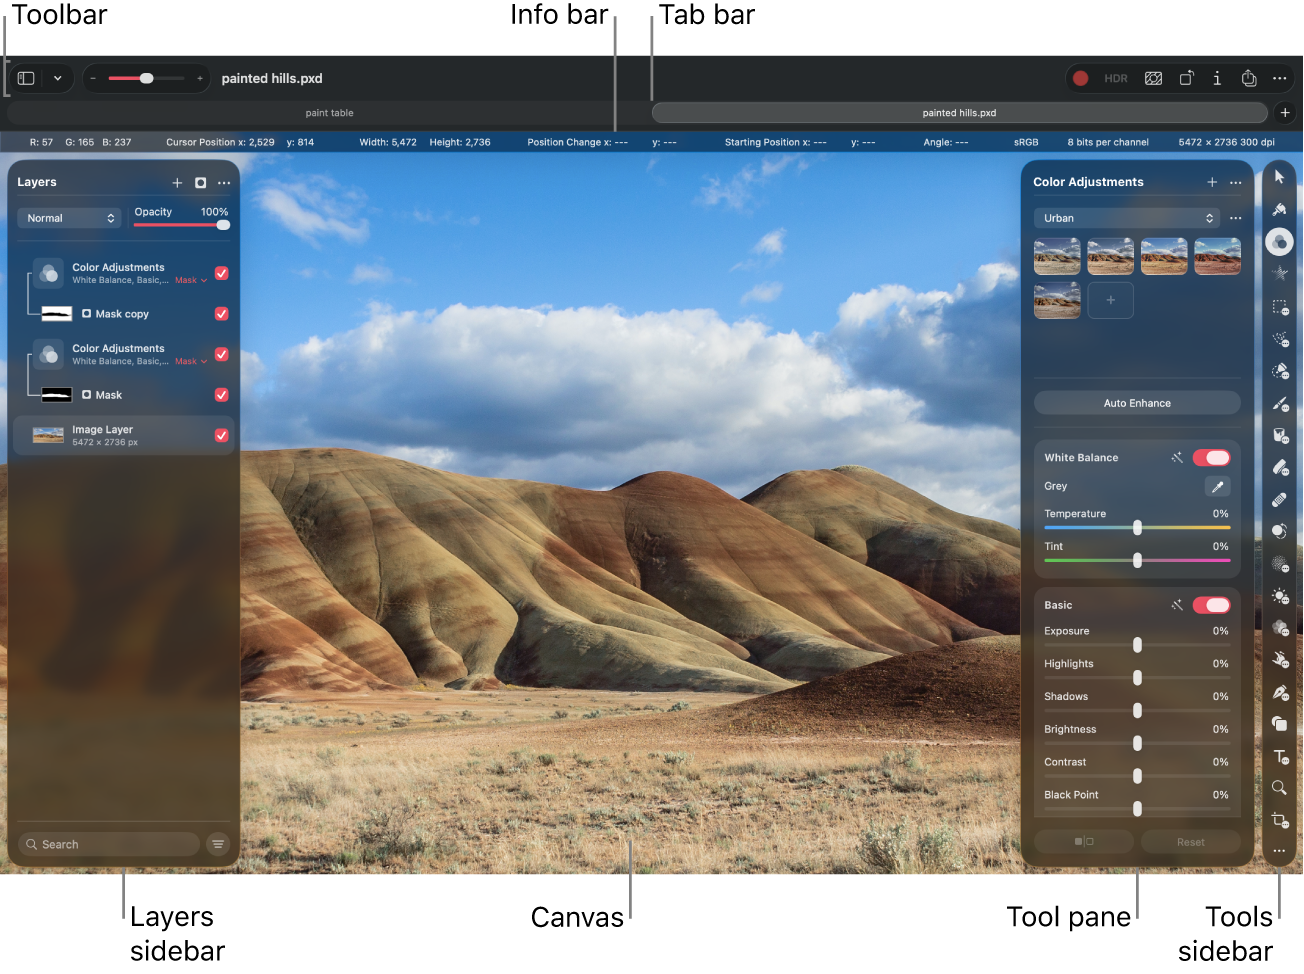Open the Effects tool
Image resolution: width=1304 pixels, height=974 pixels.
point(1279,273)
